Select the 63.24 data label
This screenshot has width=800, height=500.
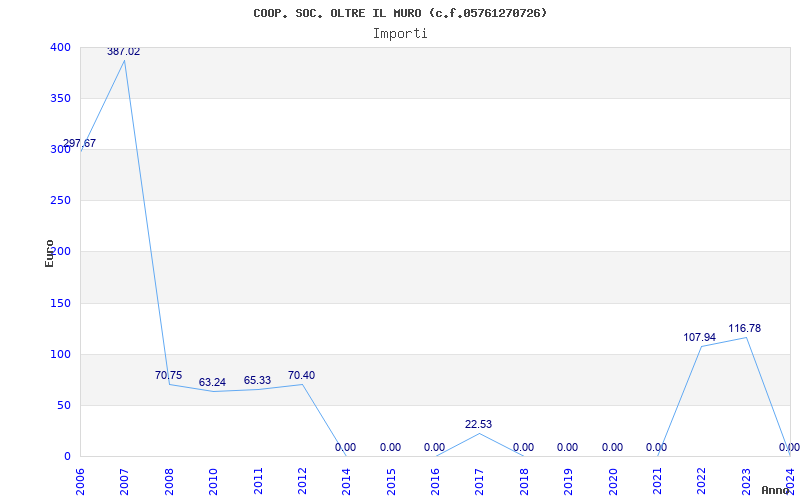click(x=212, y=383)
